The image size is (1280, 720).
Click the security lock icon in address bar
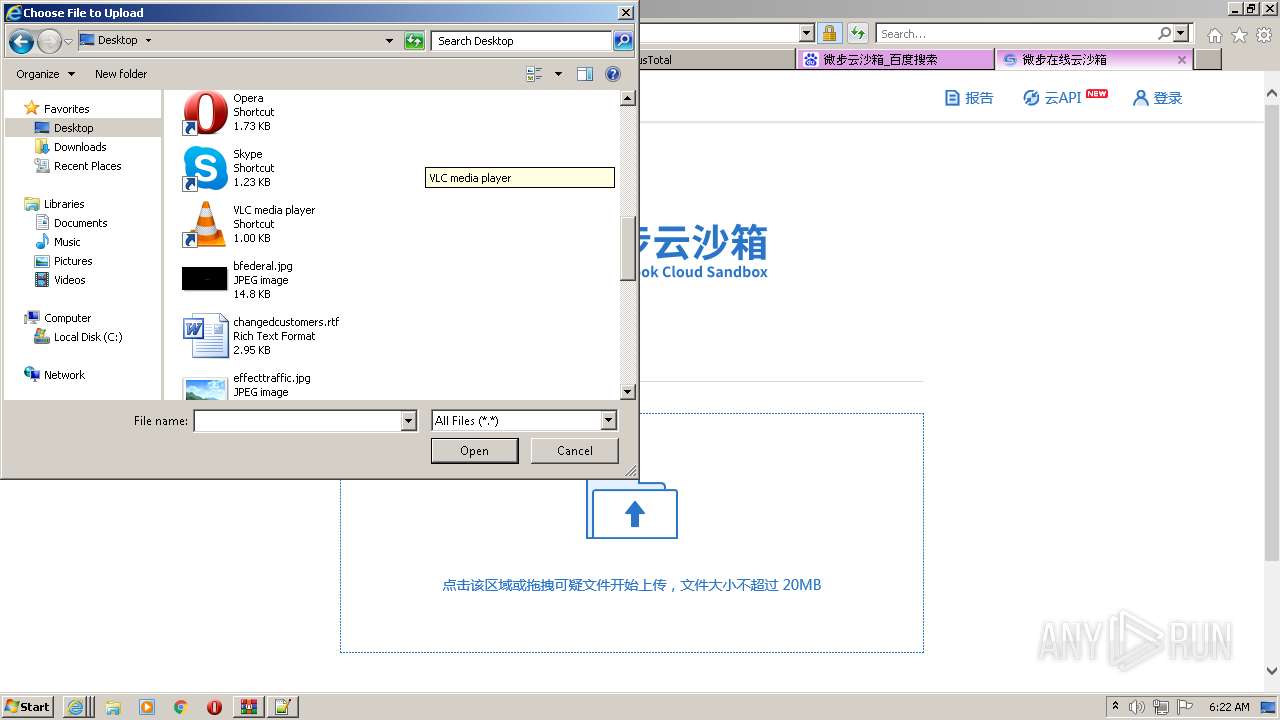click(x=829, y=33)
